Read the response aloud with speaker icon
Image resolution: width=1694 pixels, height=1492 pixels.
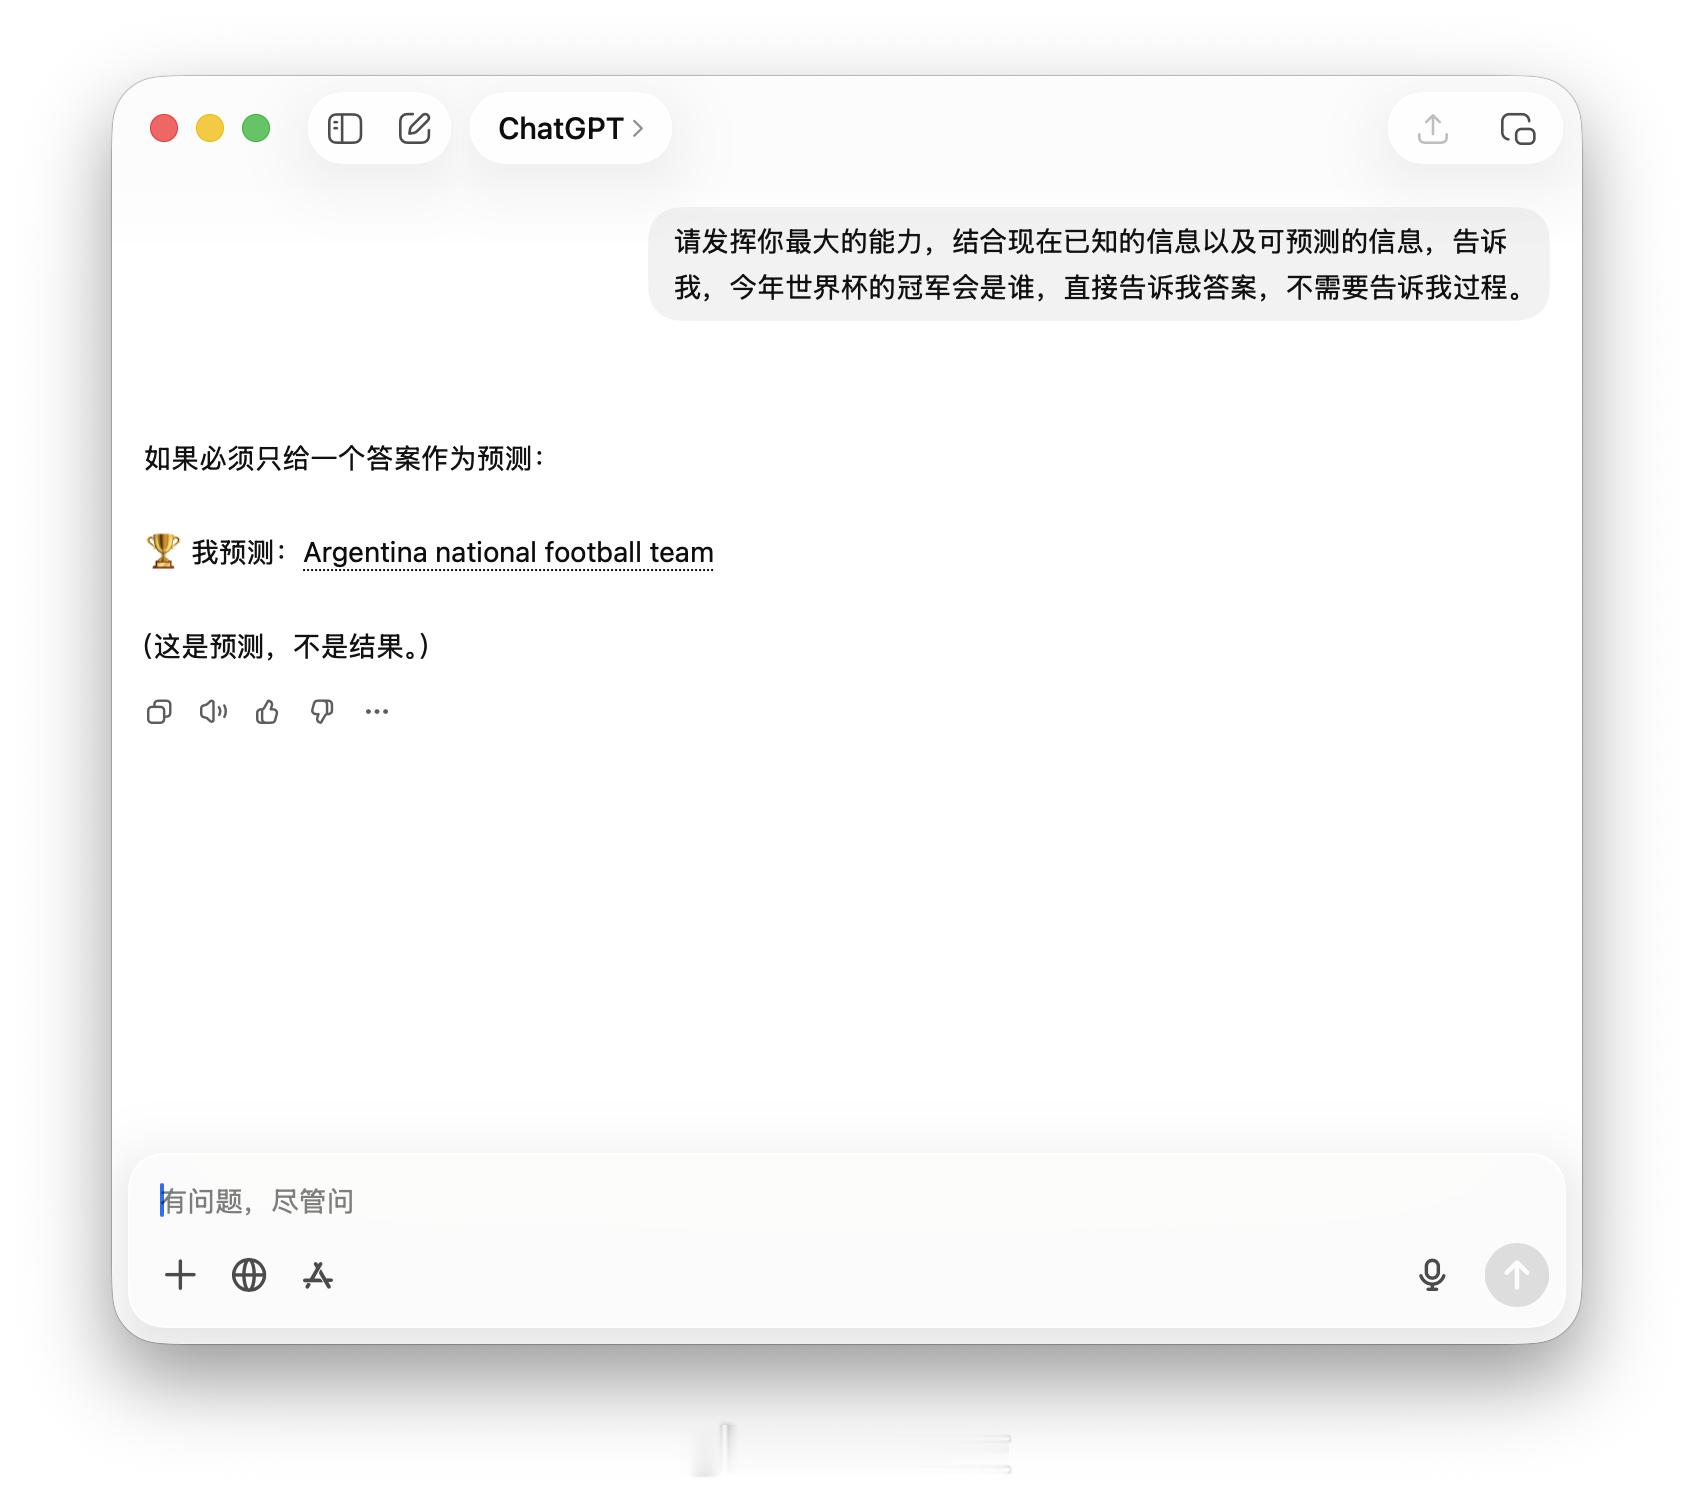[x=213, y=711]
